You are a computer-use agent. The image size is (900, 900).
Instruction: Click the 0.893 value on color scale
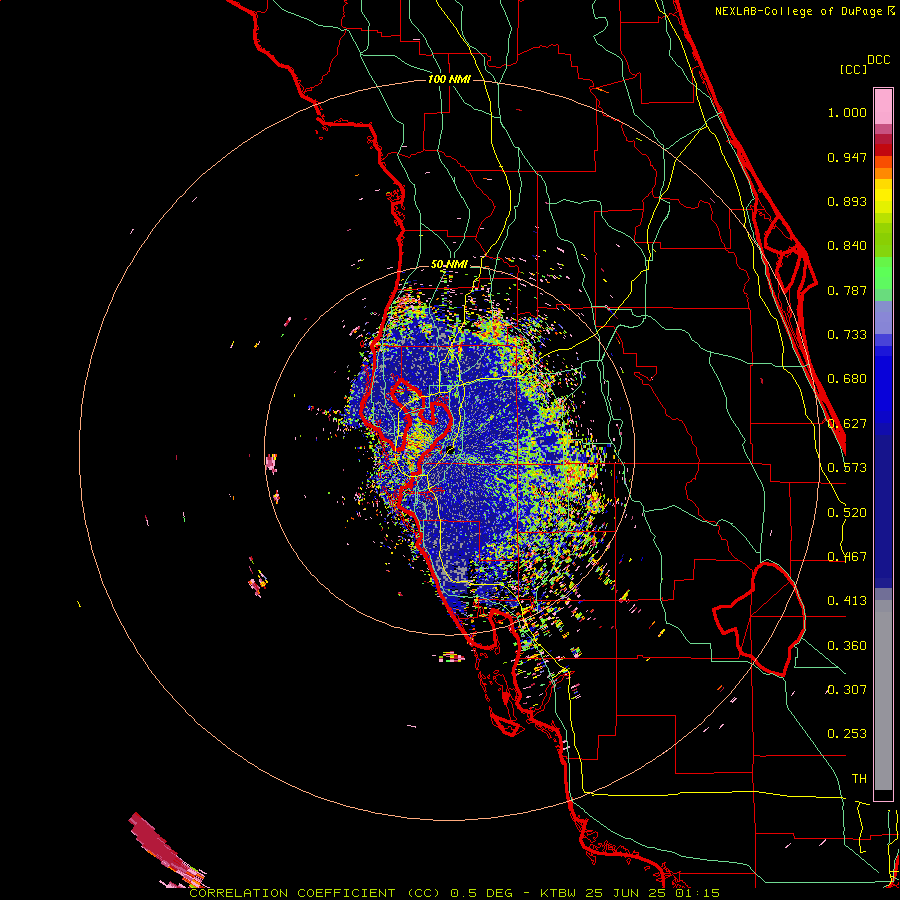847,201
